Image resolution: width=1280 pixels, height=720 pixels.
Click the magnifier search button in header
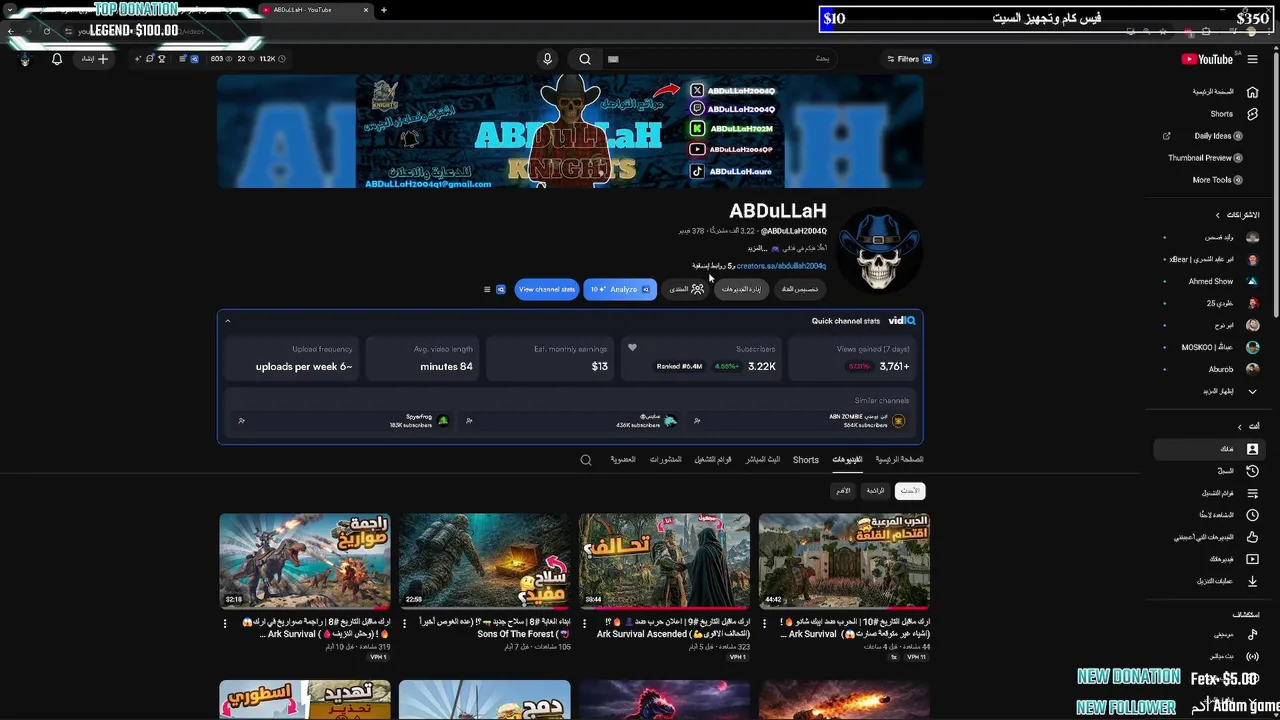point(585,59)
